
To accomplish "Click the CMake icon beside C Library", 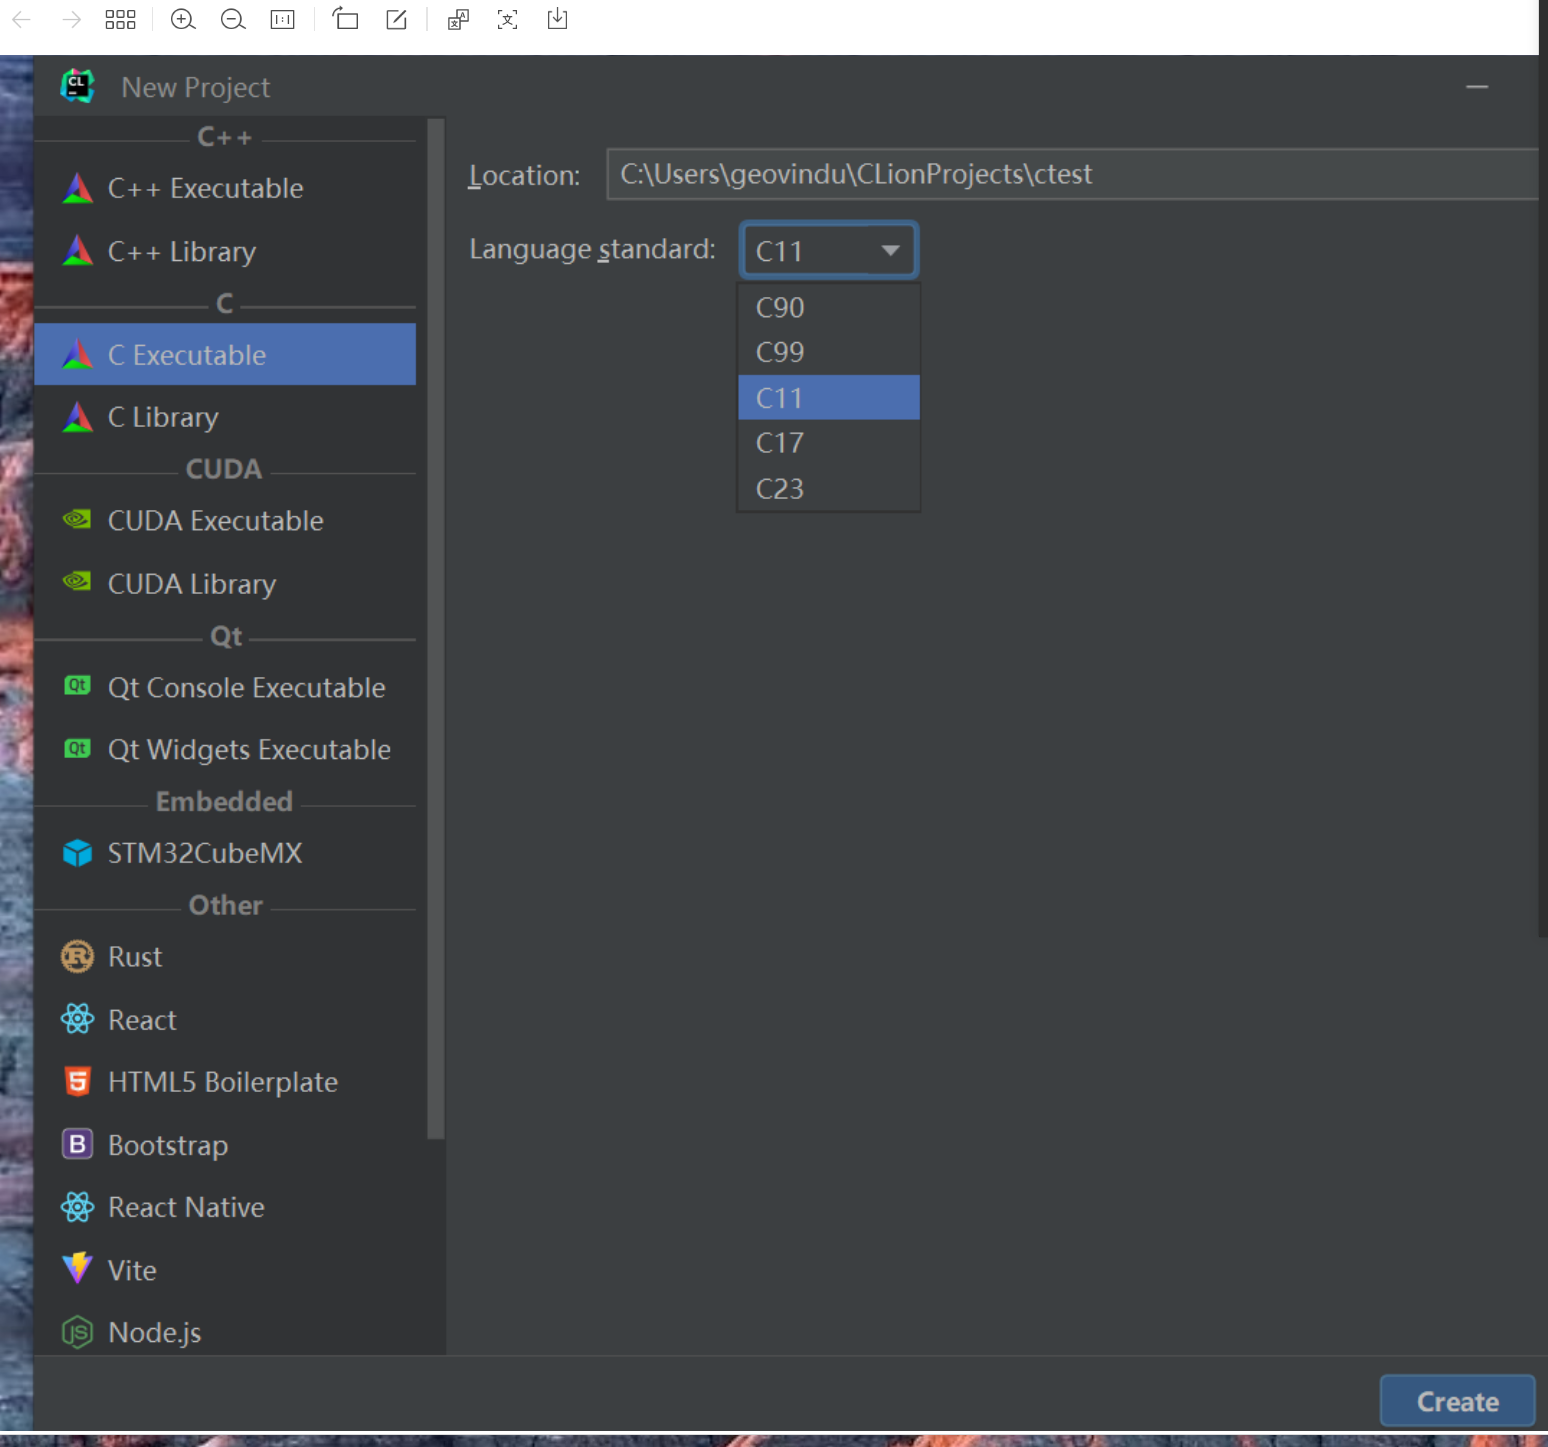I will (77, 417).
